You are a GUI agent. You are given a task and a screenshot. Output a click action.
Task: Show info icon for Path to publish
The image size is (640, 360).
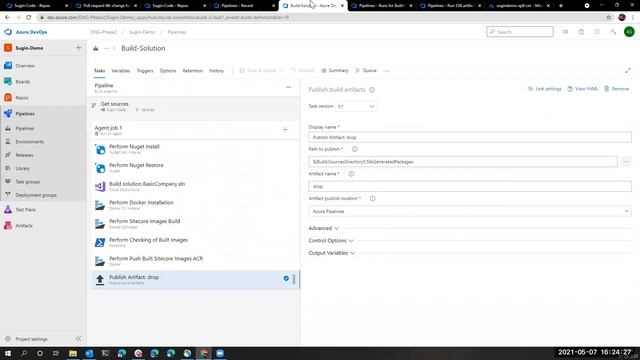coord(354,149)
